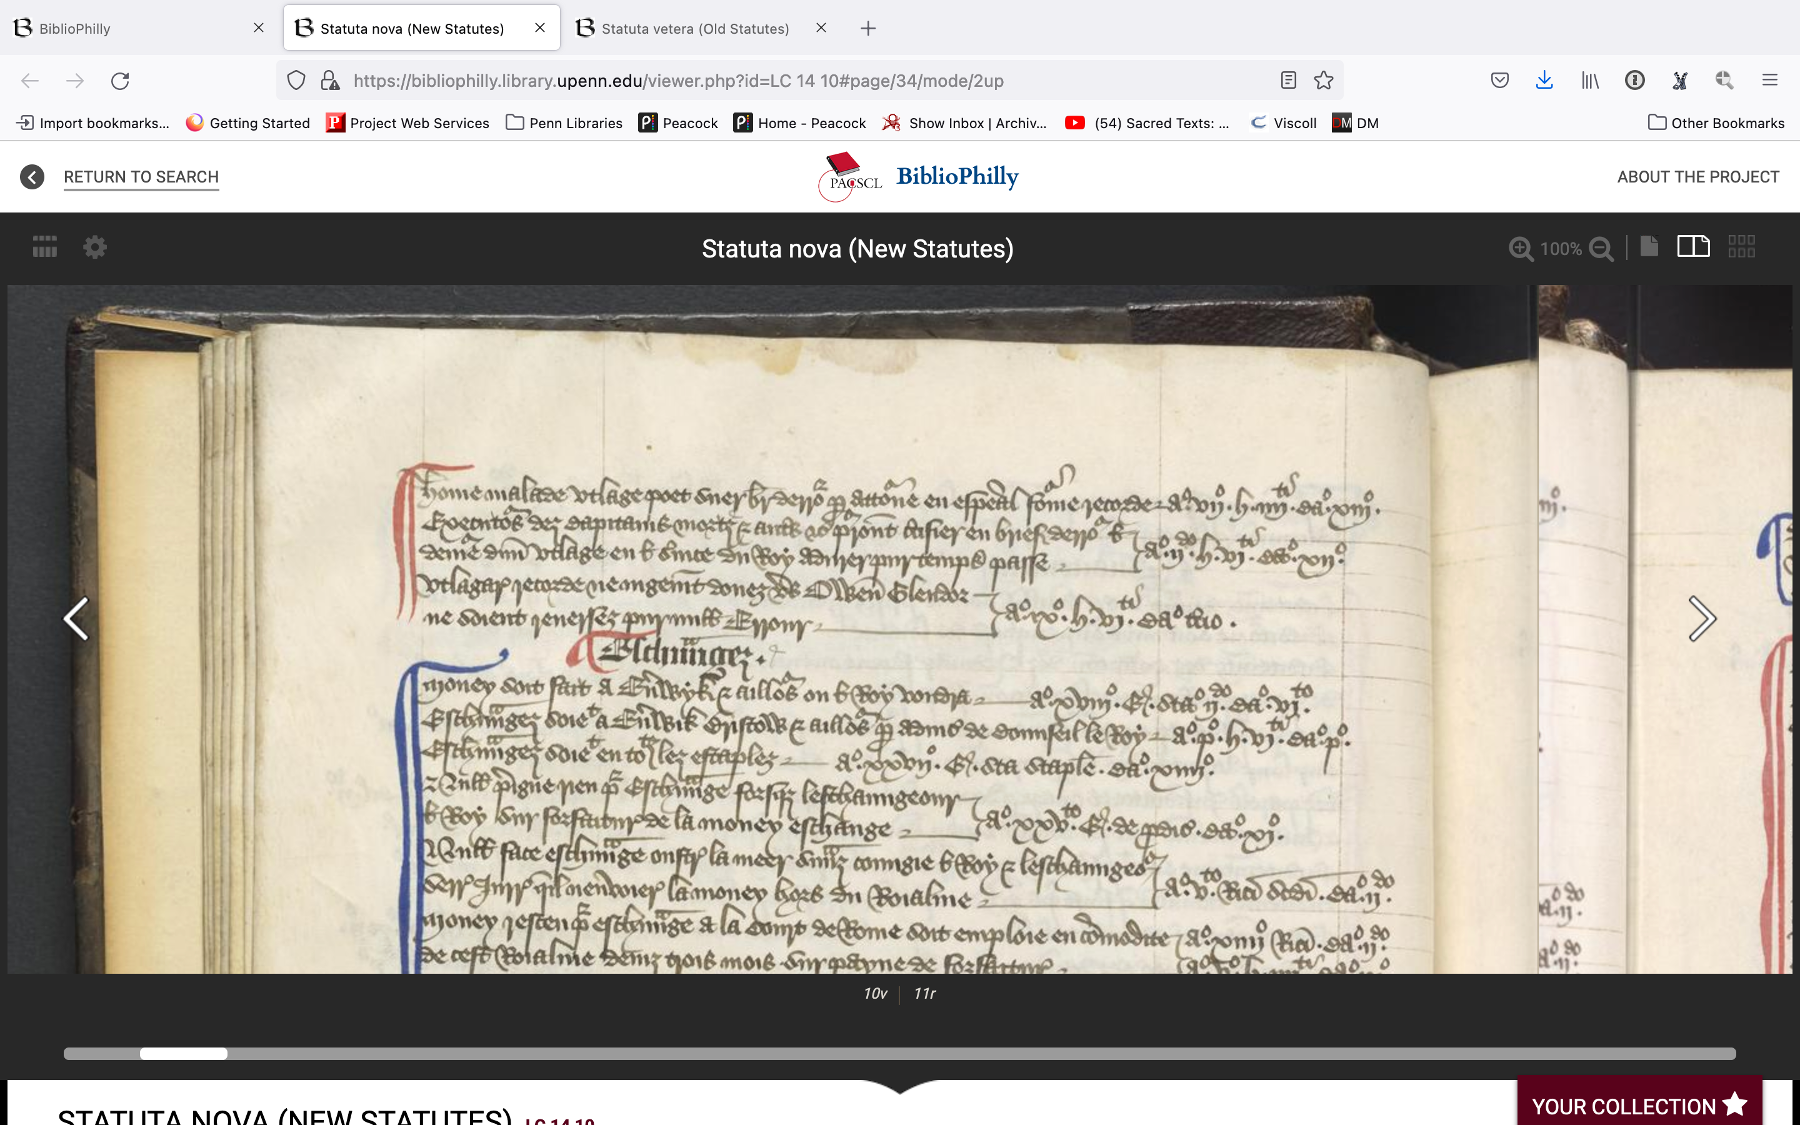This screenshot has width=1802, height=1125.
Task: Click Import bookmarks... item
Action: (93, 123)
